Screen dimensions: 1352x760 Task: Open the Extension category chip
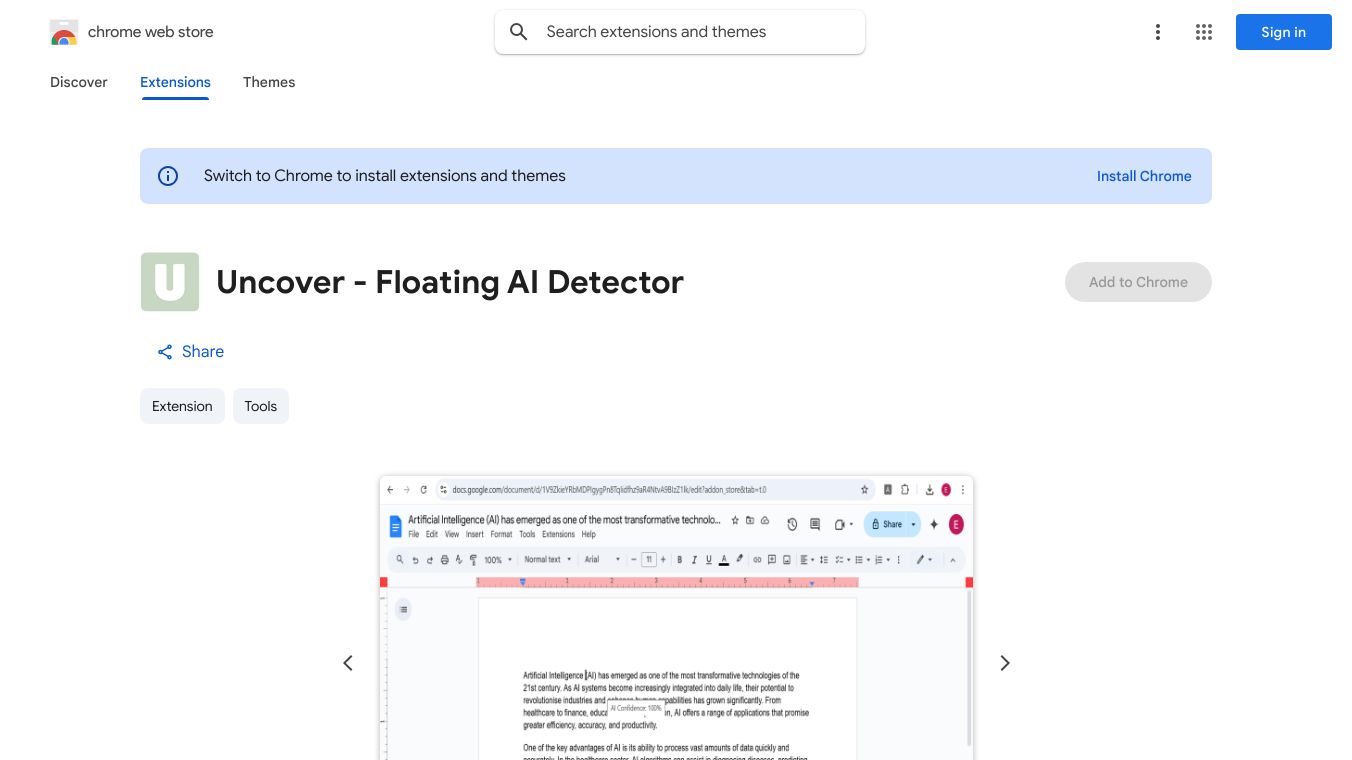pyautogui.click(x=182, y=406)
